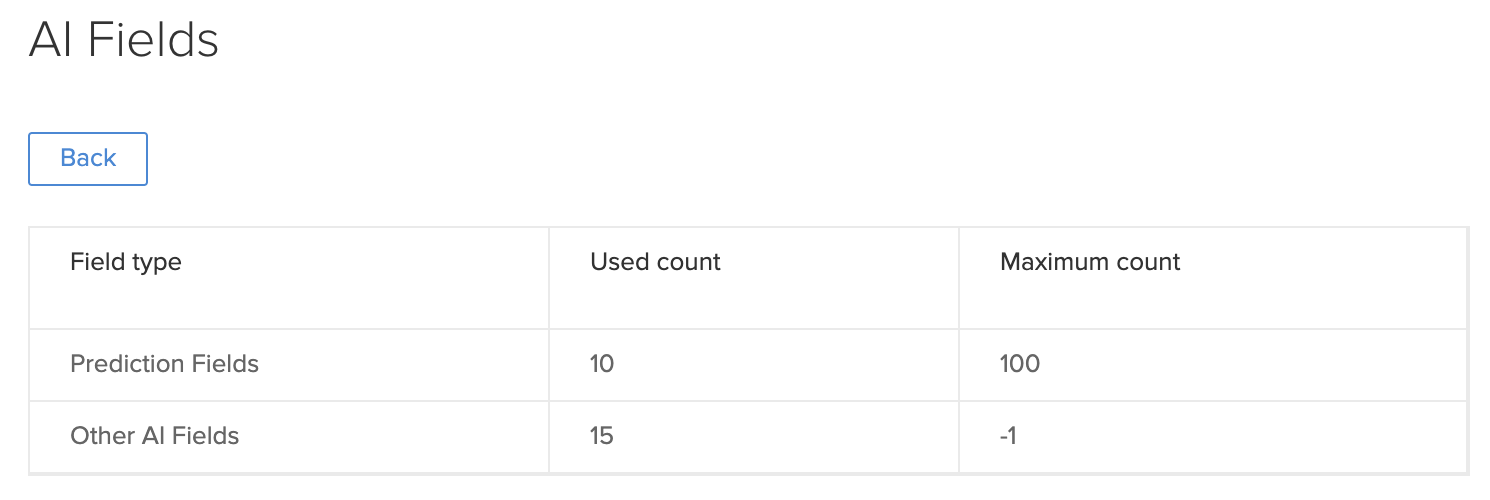Select the Prediction Fields row label
The height and width of the screenshot is (500, 1490).
tap(164, 364)
